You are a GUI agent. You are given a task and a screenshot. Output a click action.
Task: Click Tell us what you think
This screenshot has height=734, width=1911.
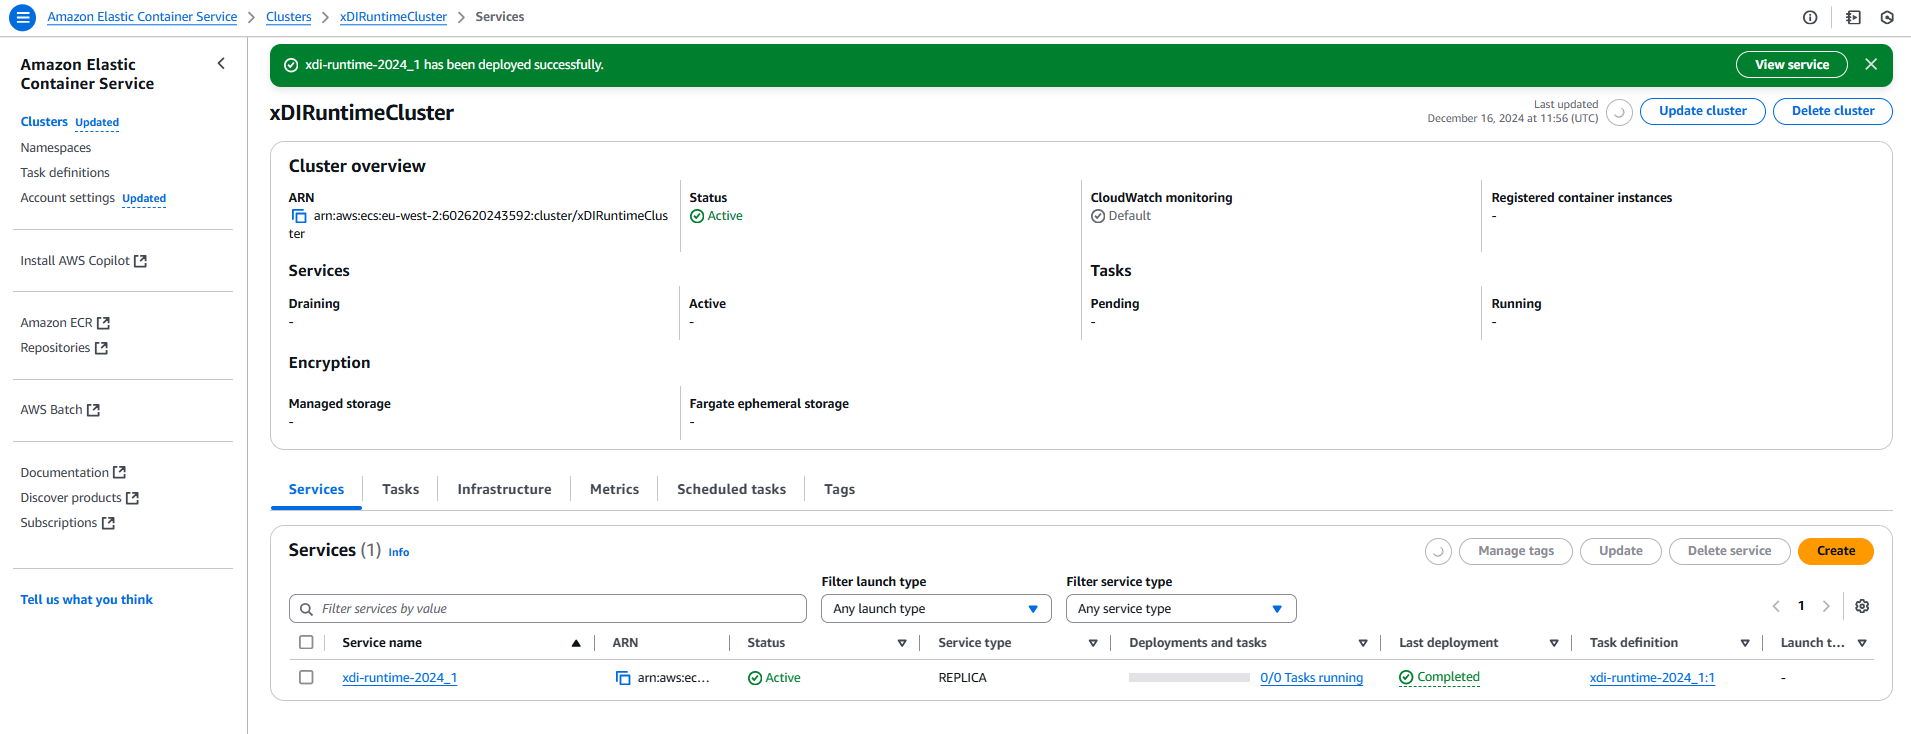[x=87, y=600]
